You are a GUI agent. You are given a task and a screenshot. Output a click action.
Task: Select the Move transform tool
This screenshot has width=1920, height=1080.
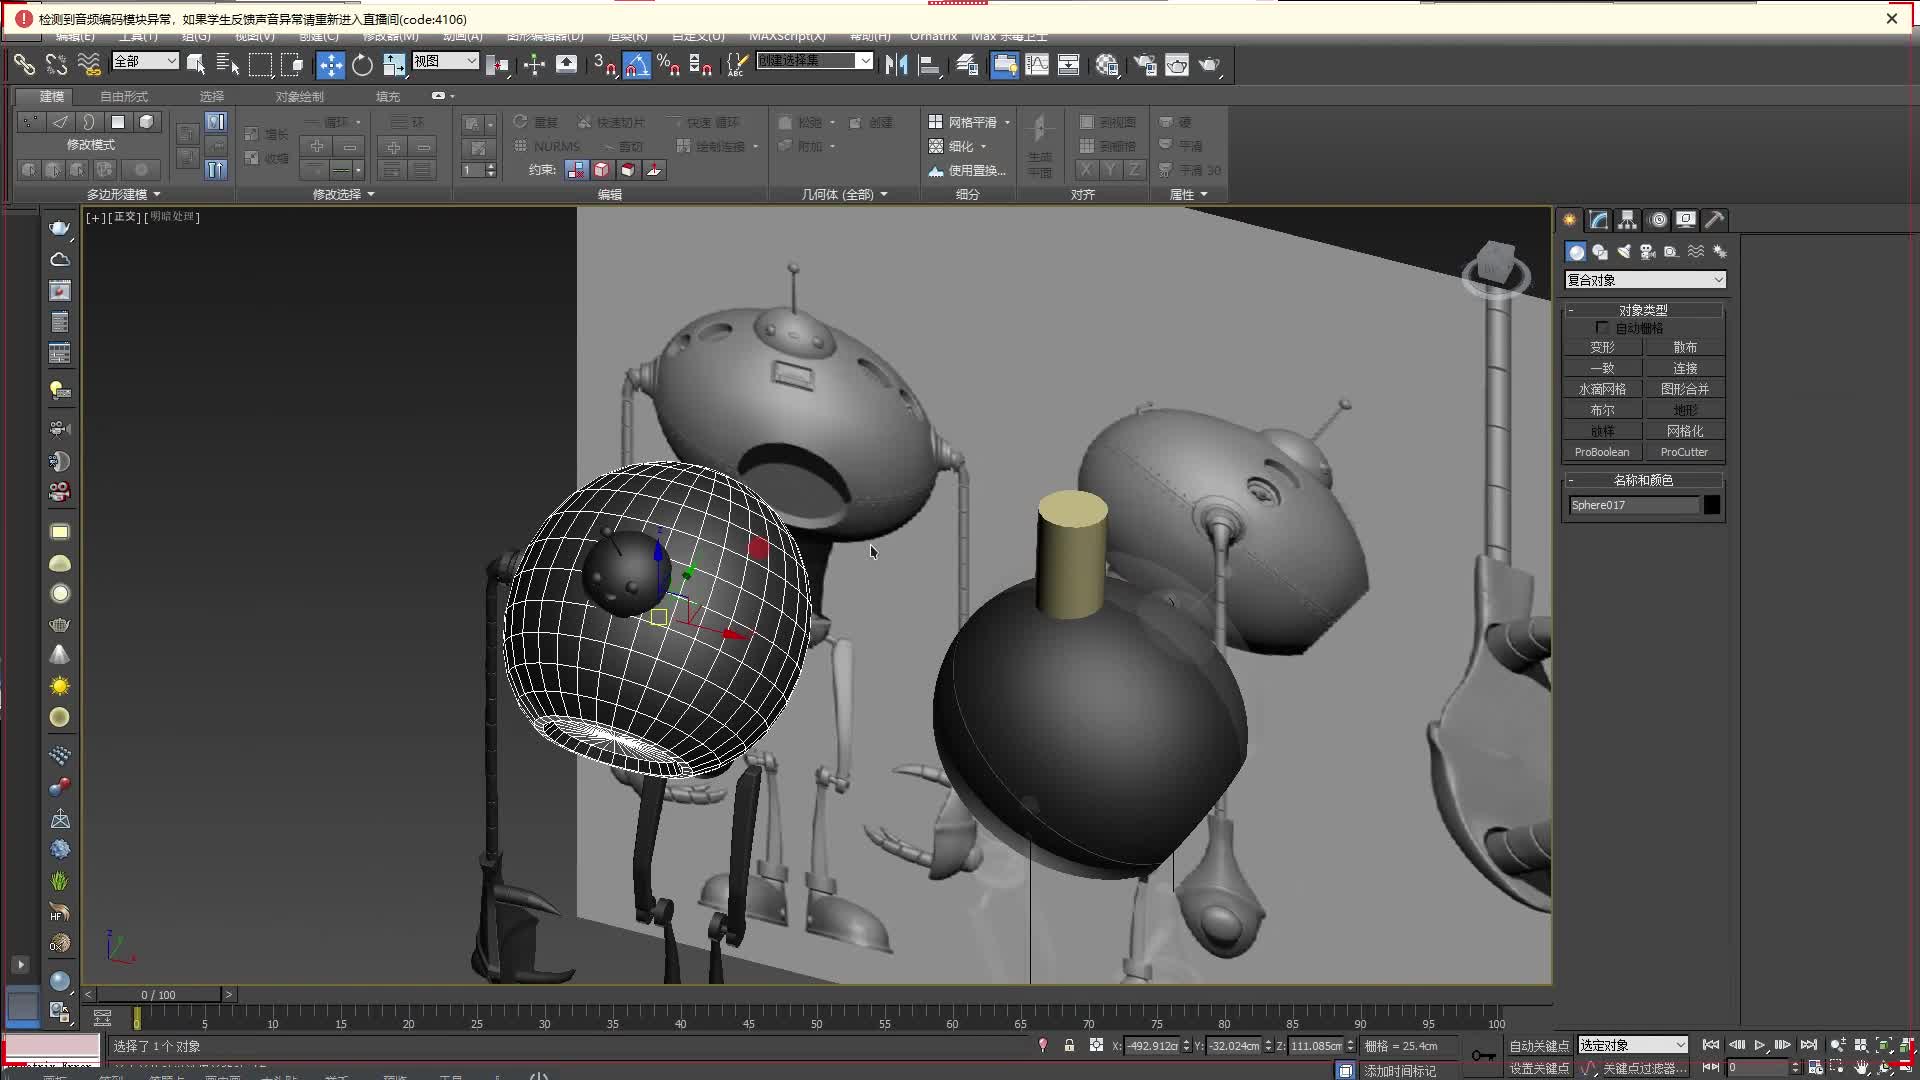[x=330, y=65]
